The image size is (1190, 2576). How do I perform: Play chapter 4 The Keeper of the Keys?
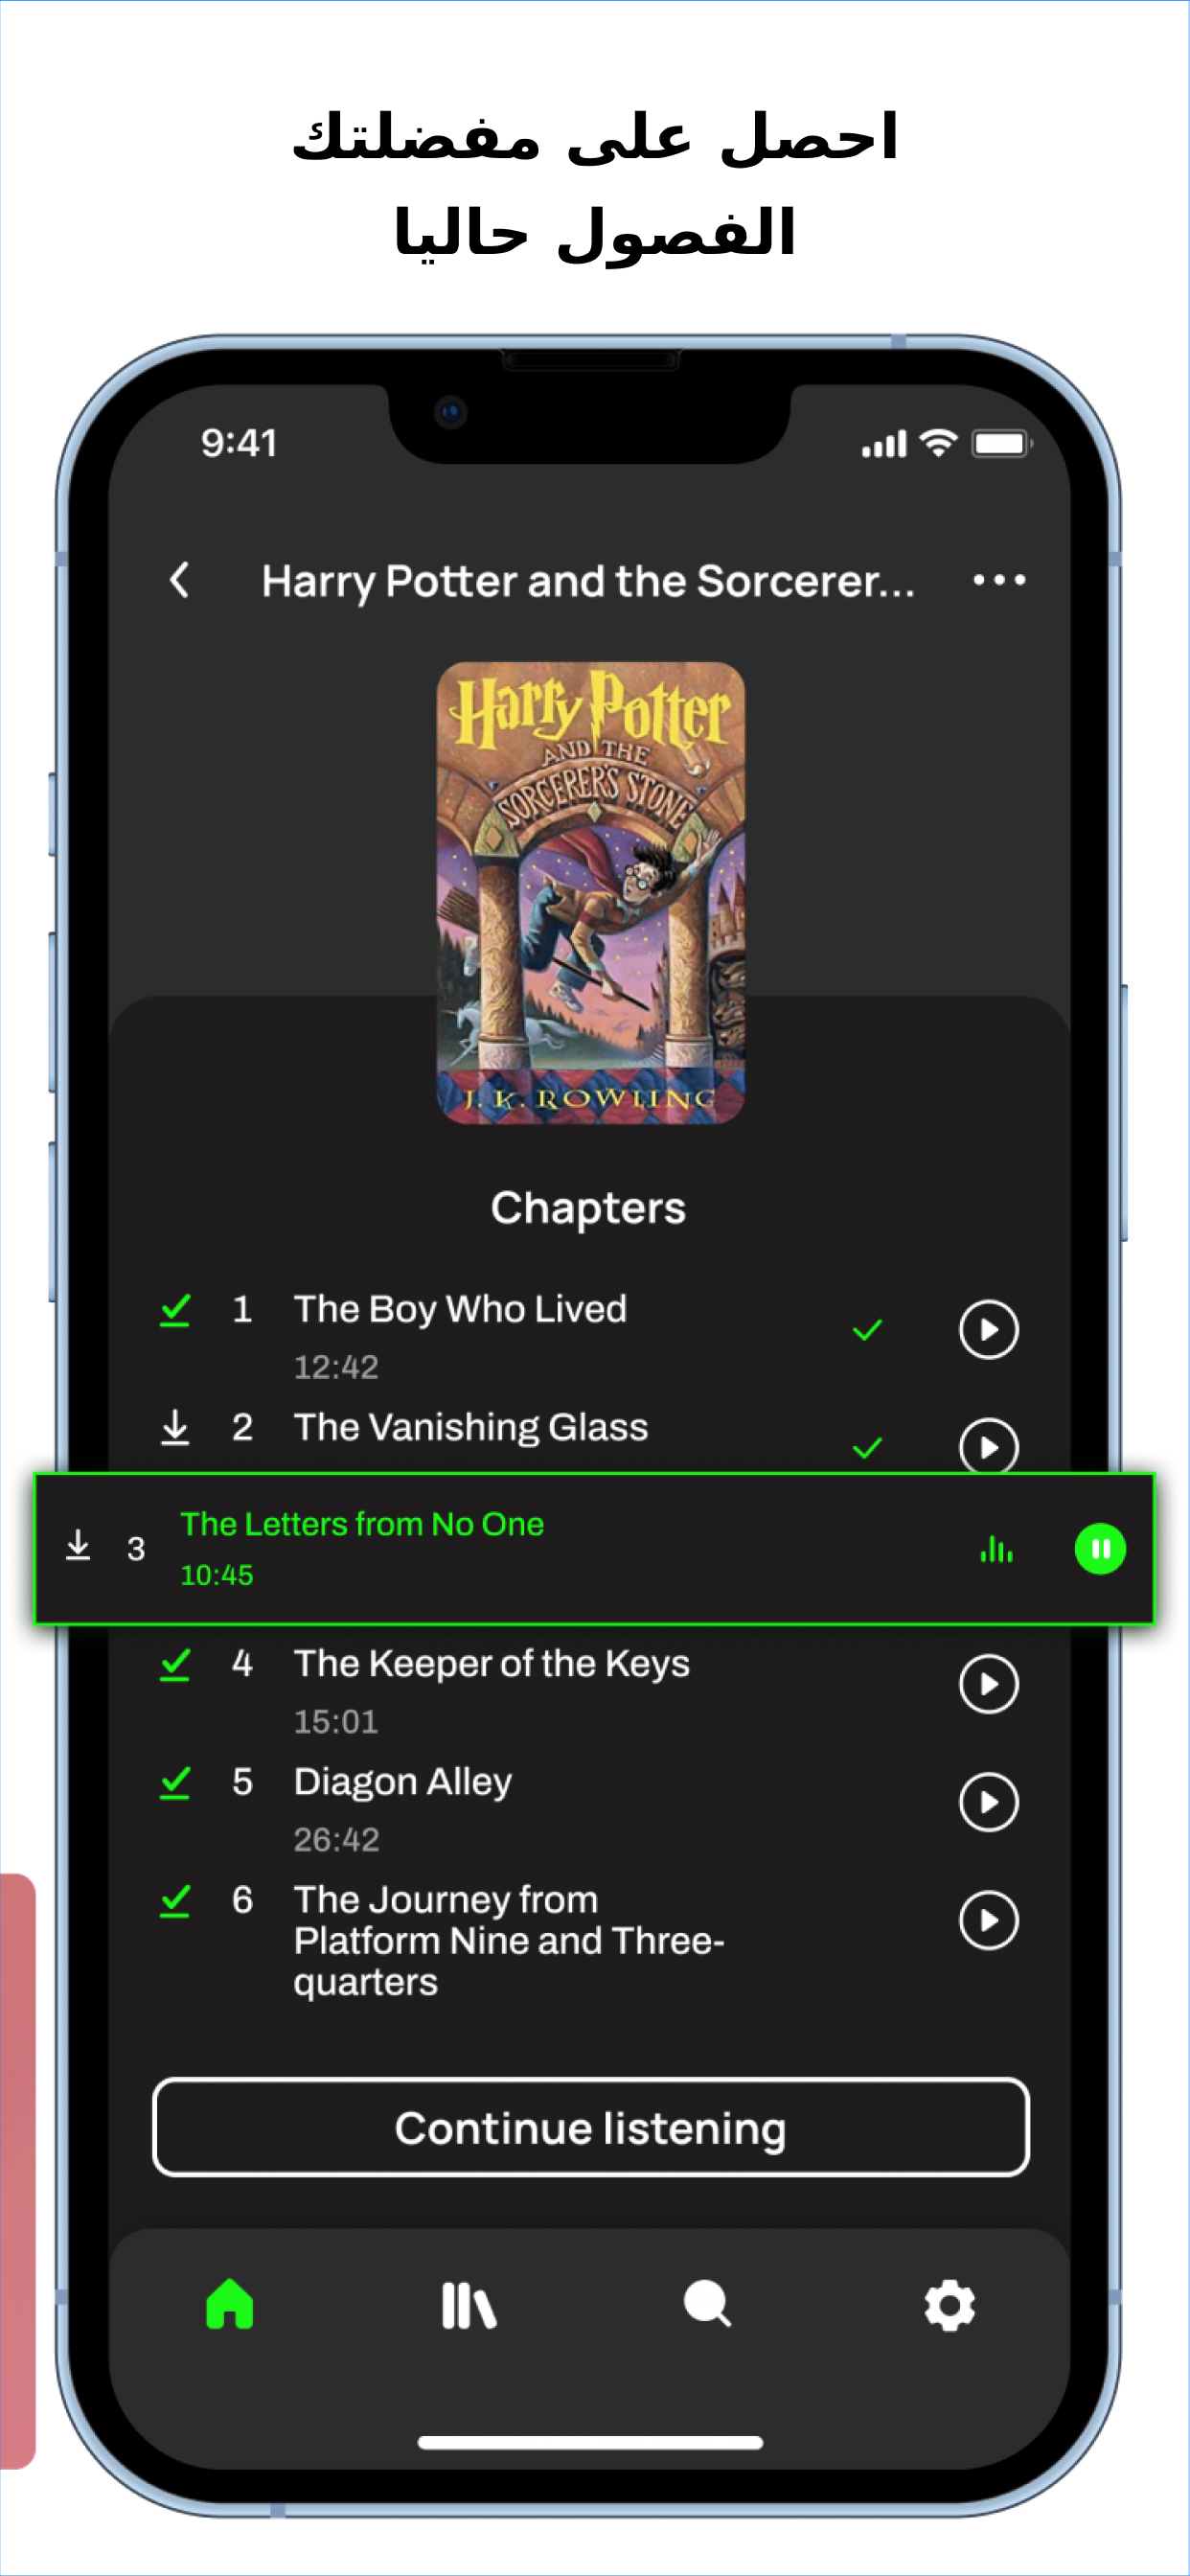click(x=988, y=1684)
